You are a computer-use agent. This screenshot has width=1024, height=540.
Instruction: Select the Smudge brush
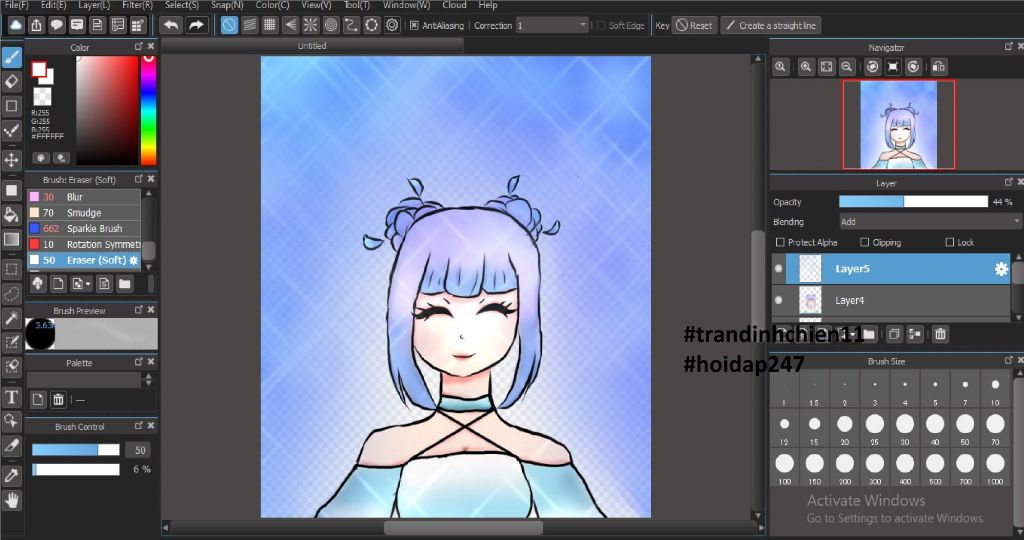pyautogui.click(x=84, y=213)
